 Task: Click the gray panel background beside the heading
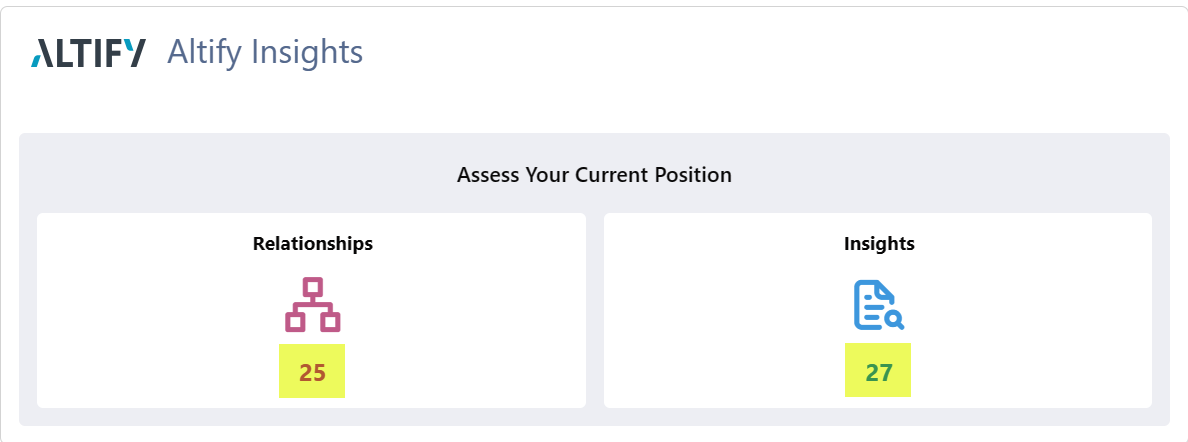click(x=227, y=174)
